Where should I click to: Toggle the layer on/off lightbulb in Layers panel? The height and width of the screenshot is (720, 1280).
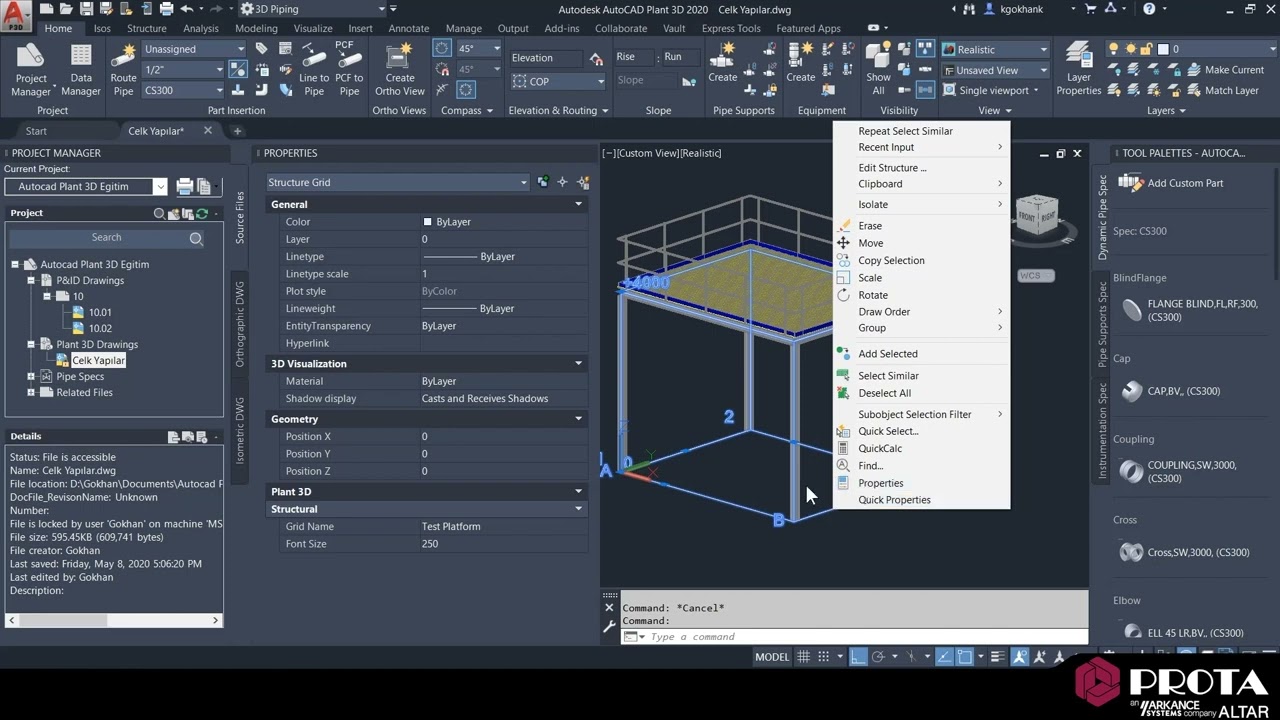coord(1114,49)
